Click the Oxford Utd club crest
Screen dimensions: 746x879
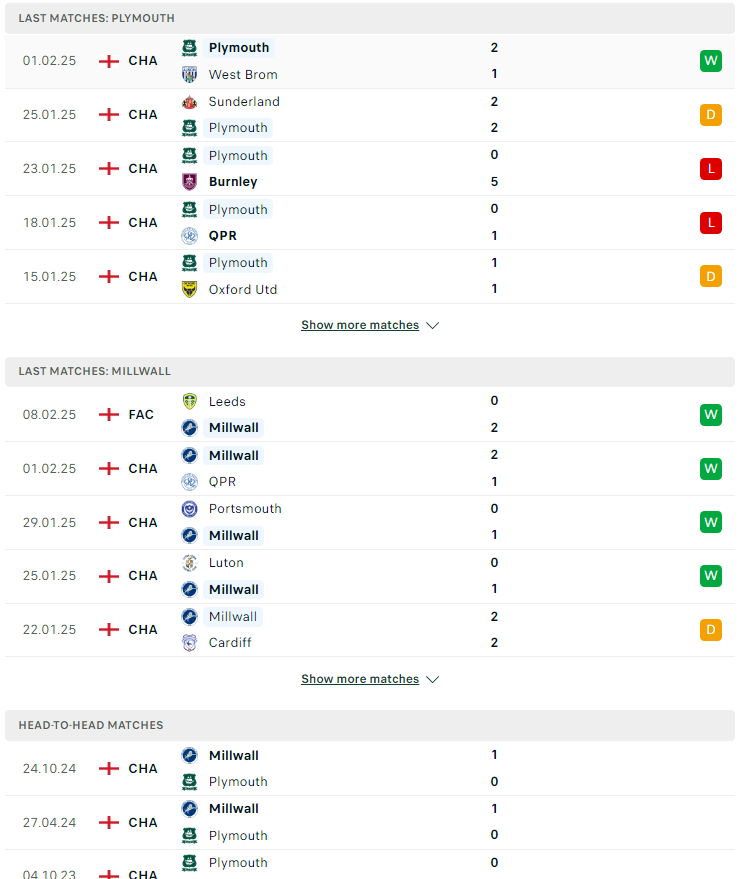coord(189,289)
